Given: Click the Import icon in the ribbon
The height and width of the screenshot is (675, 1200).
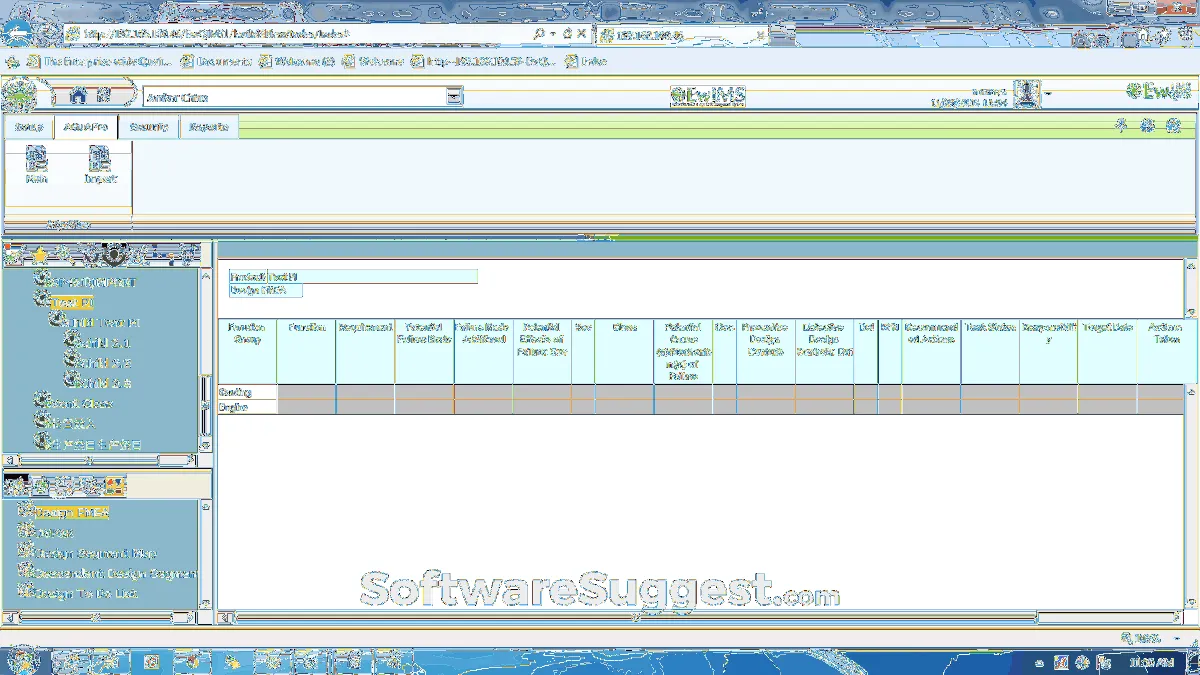Looking at the screenshot, I should (100, 165).
